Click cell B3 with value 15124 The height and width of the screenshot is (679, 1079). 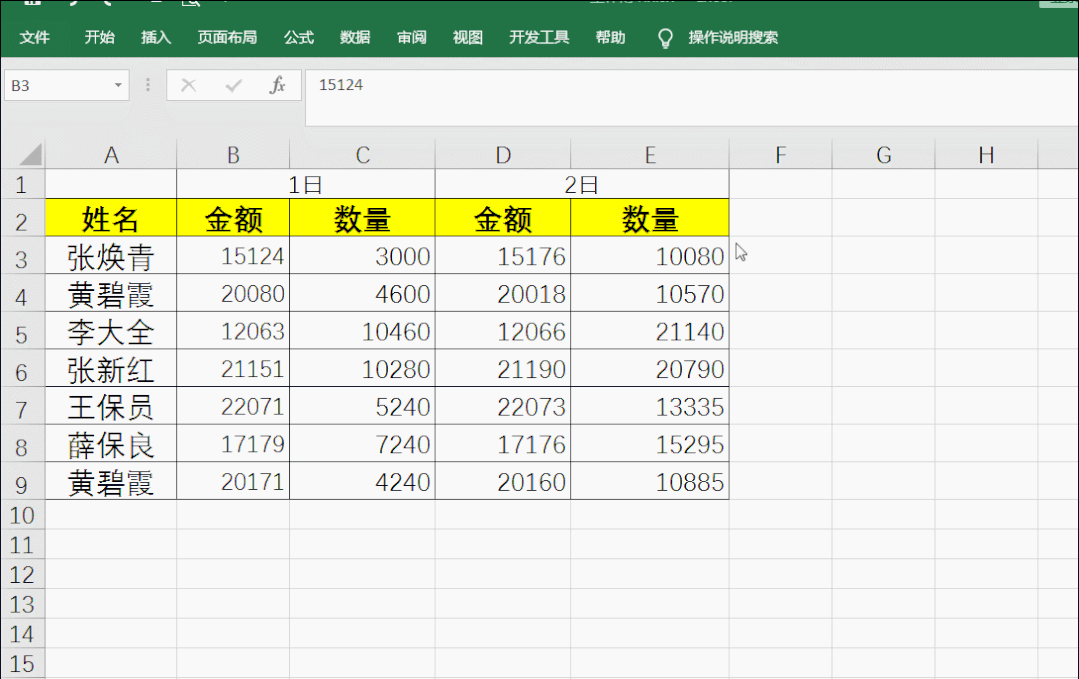click(x=233, y=256)
